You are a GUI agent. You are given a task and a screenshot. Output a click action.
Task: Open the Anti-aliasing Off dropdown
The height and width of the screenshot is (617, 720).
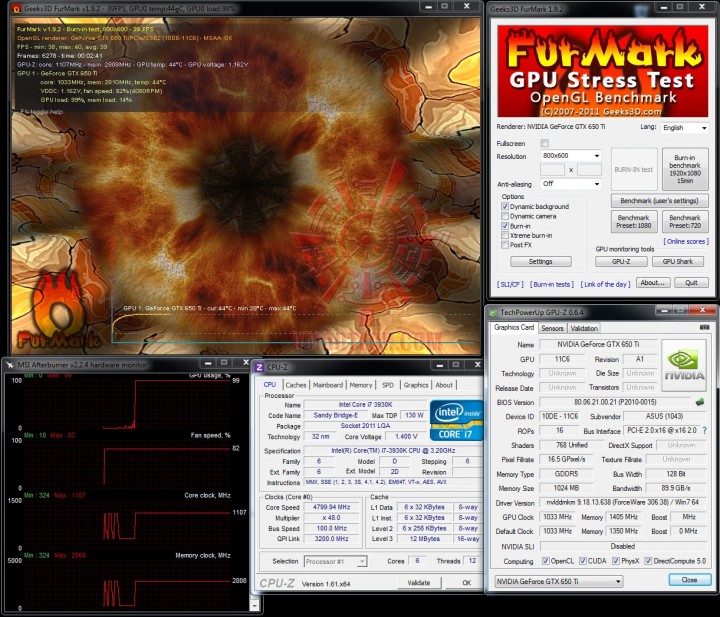pyautogui.click(x=571, y=184)
